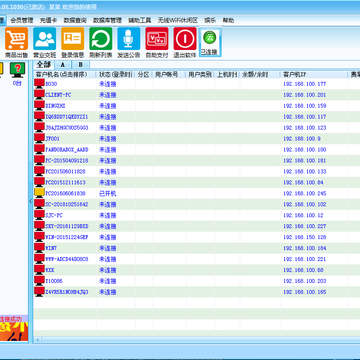Refresh the list with 刷新列表 icon
The width and height of the screenshot is (360, 360).
click(101, 43)
